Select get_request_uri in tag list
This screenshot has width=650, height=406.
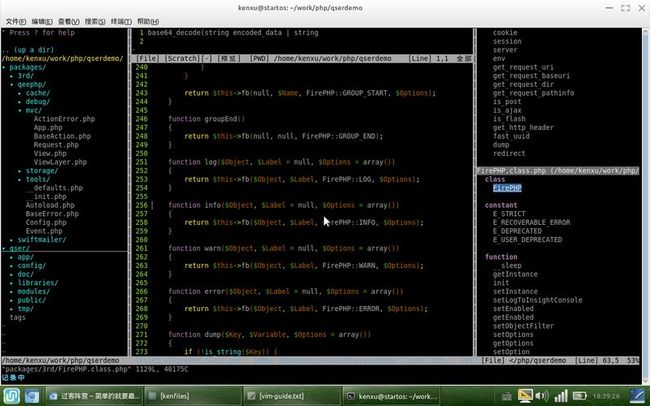click(x=523, y=67)
